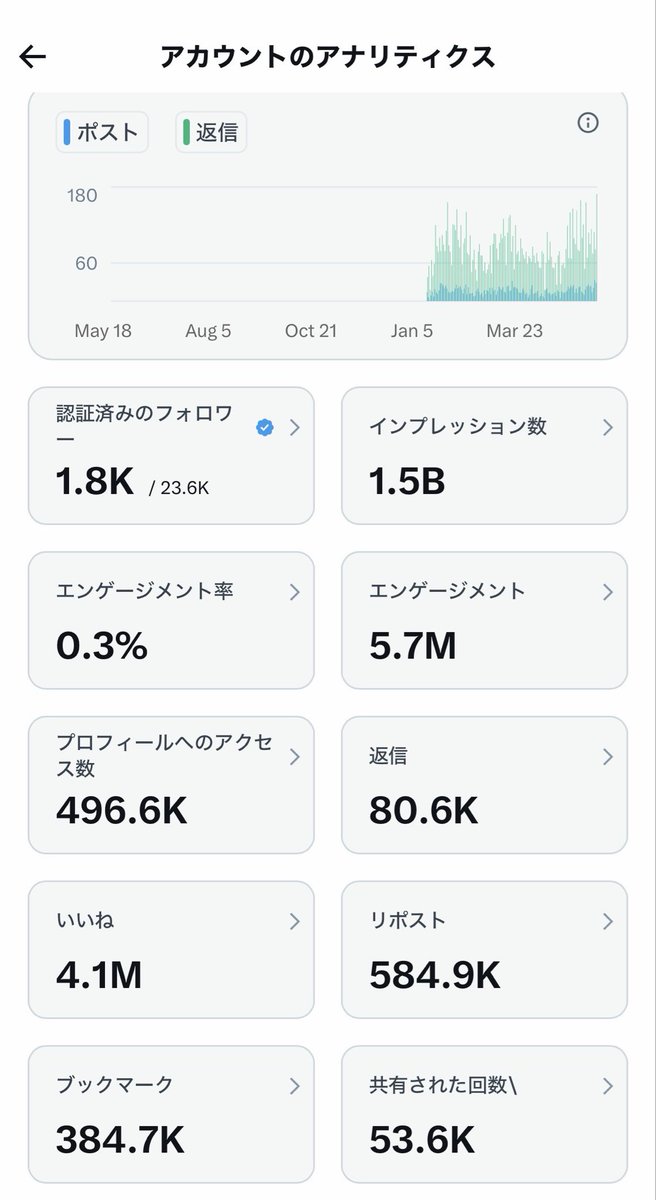Select the ブックマーク 384.7K card
Screen dimensions: 656x1200
click(171, 1114)
